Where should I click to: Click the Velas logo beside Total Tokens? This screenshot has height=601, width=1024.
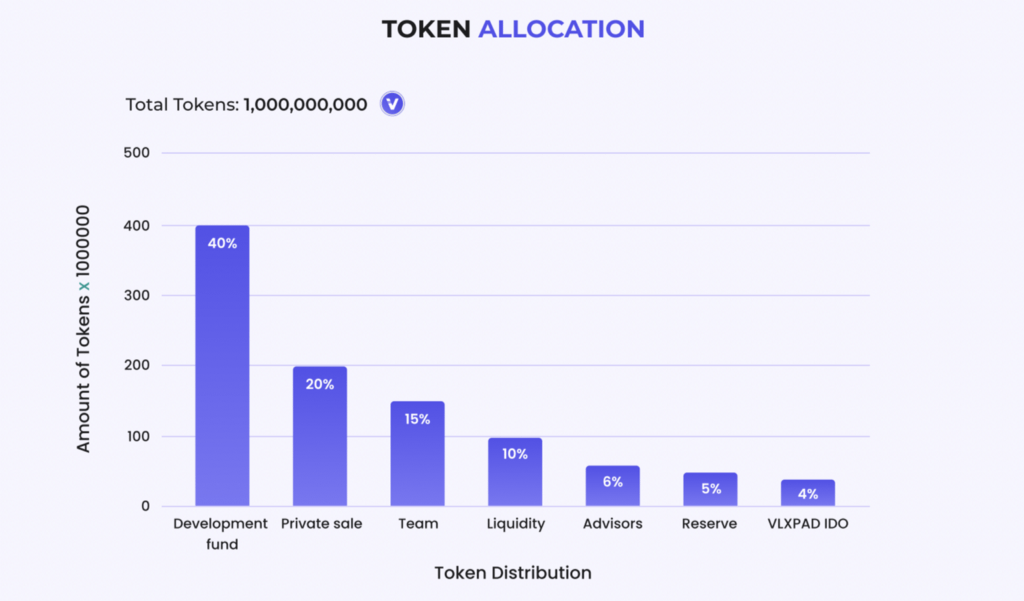coord(392,104)
